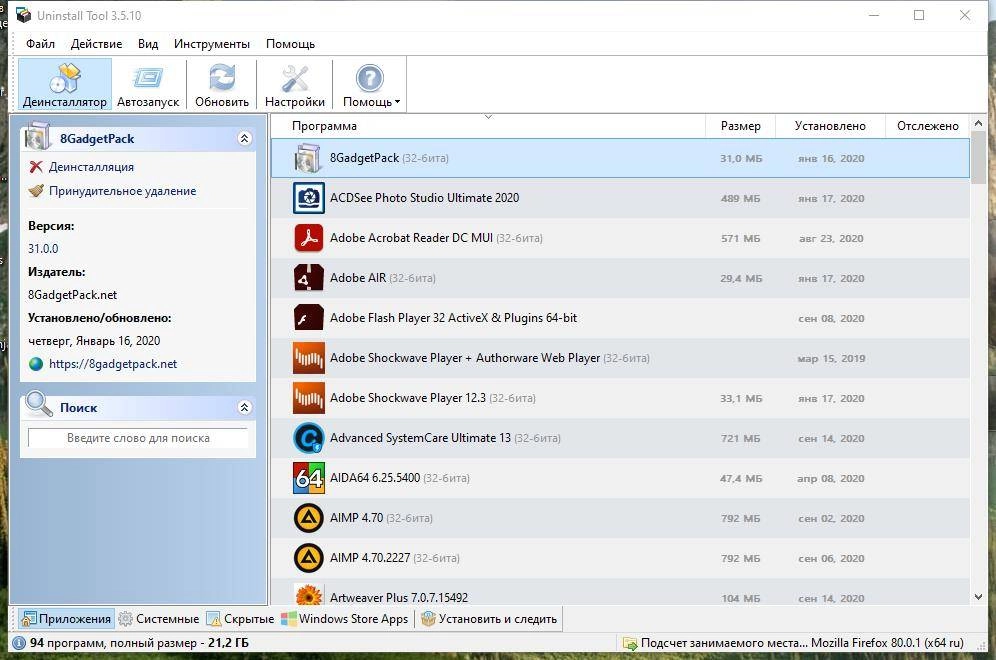
Task: Open the Вид menu
Action: 148,44
